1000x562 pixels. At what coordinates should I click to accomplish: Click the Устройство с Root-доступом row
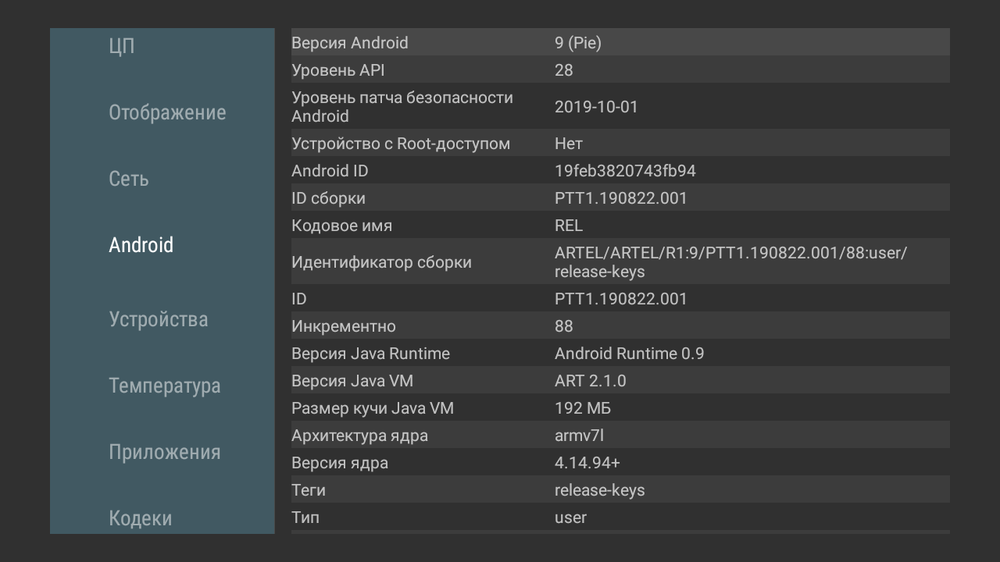click(620, 144)
